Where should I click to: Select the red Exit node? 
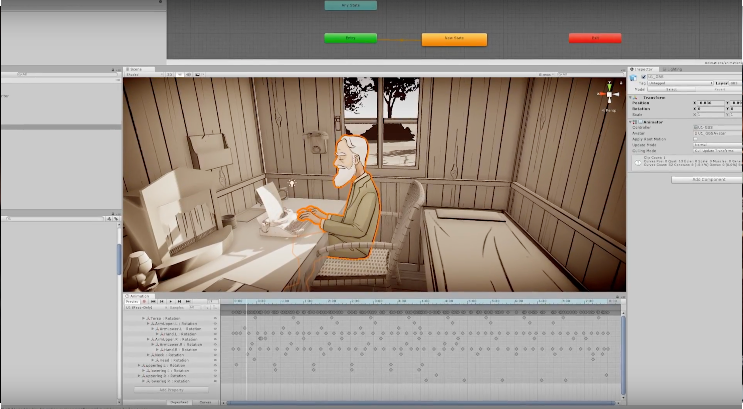coord(595,38)
